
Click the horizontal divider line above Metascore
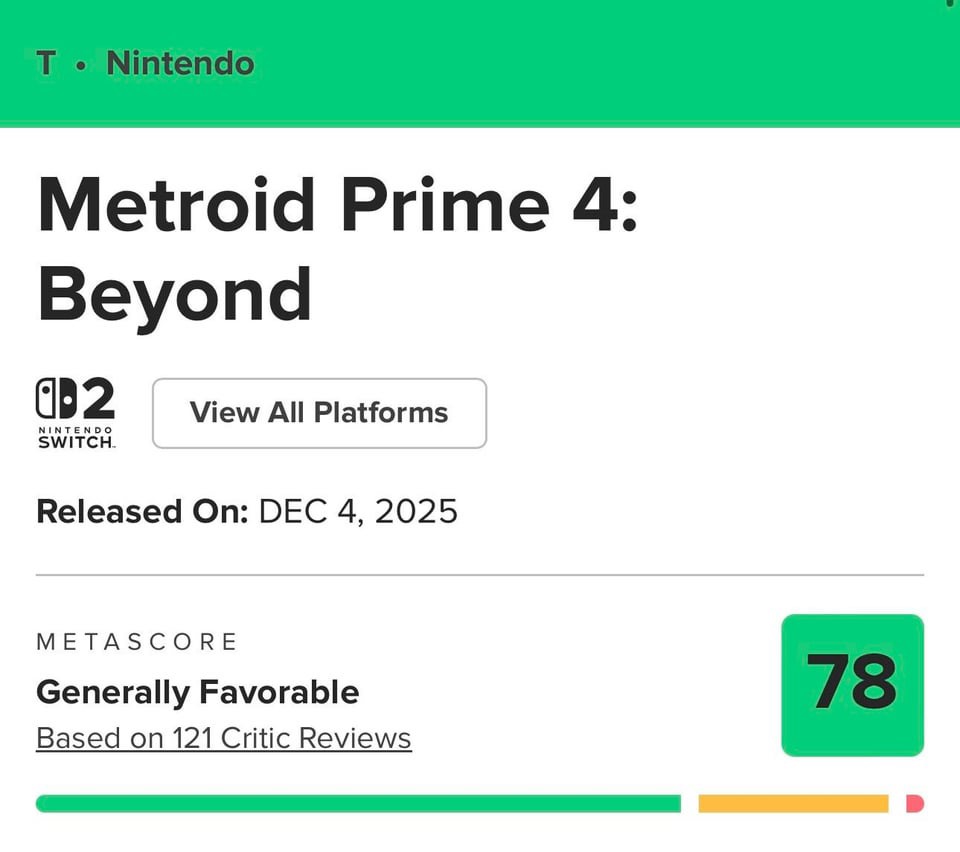[x=480, y=575]
